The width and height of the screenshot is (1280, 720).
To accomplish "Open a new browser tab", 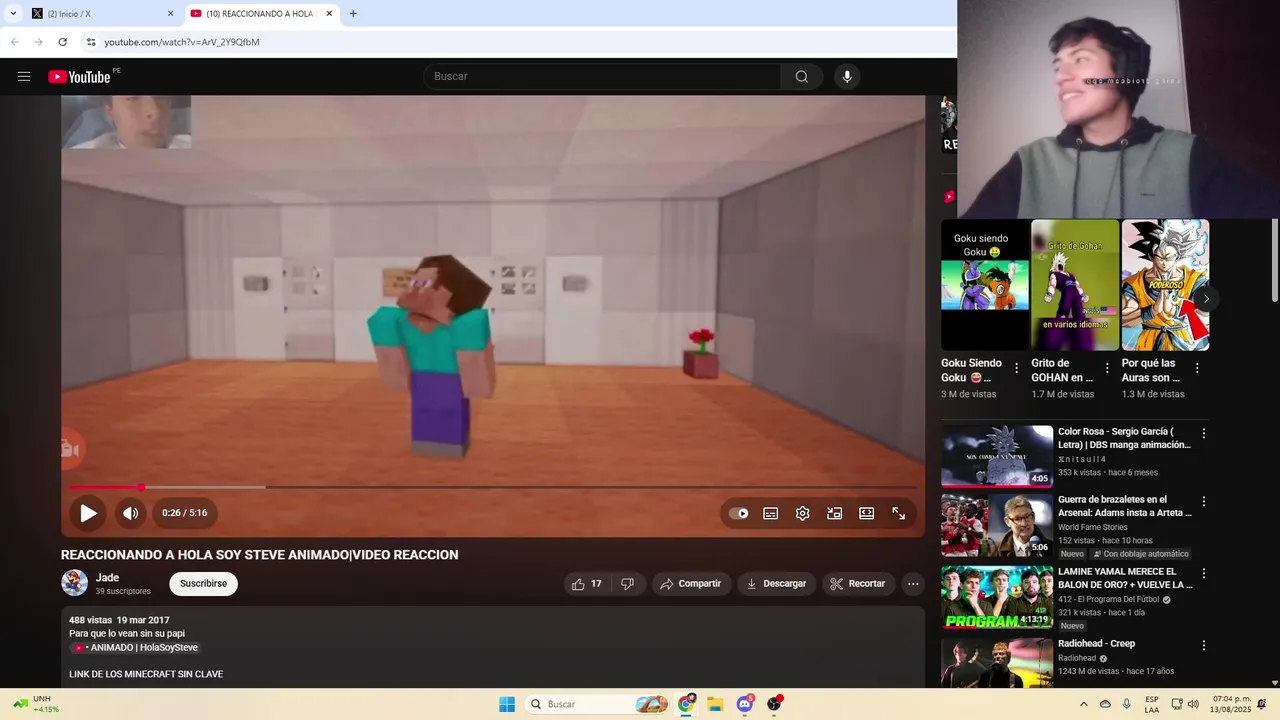I will click(353, 14).
